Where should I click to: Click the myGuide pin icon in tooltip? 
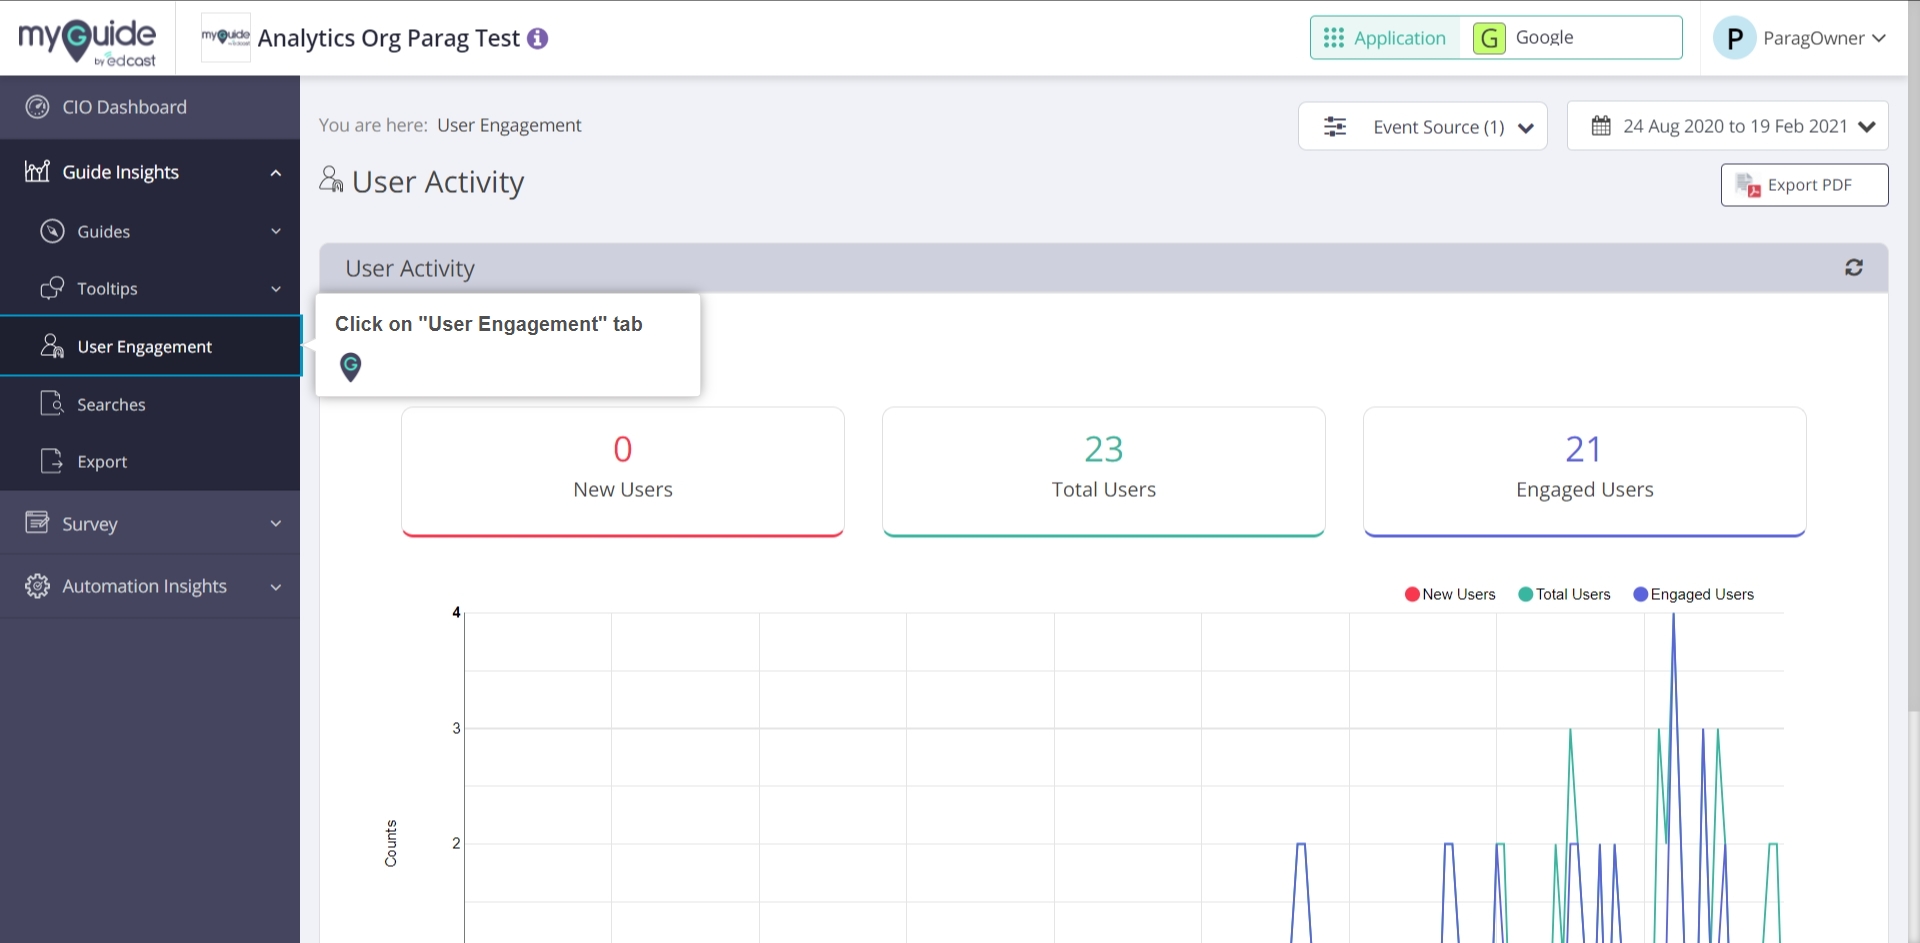tap(350, 367)
